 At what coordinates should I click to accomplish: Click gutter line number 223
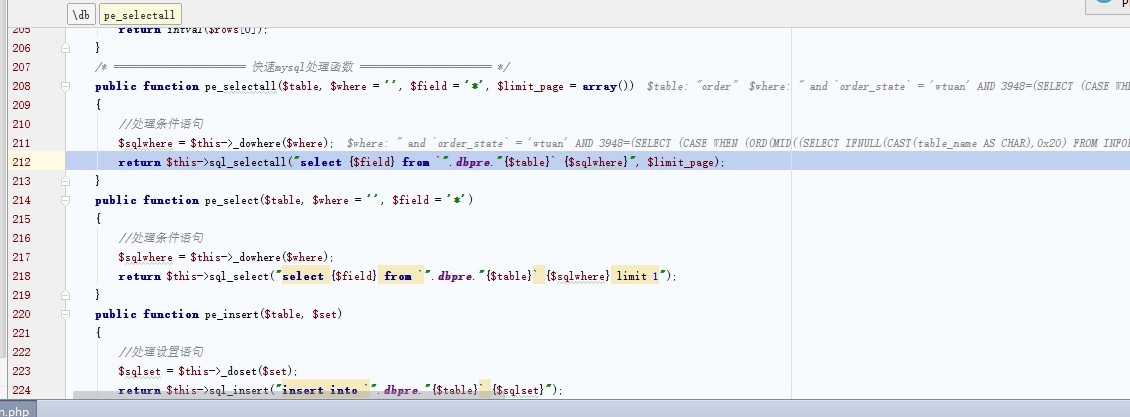pos(22,371)
